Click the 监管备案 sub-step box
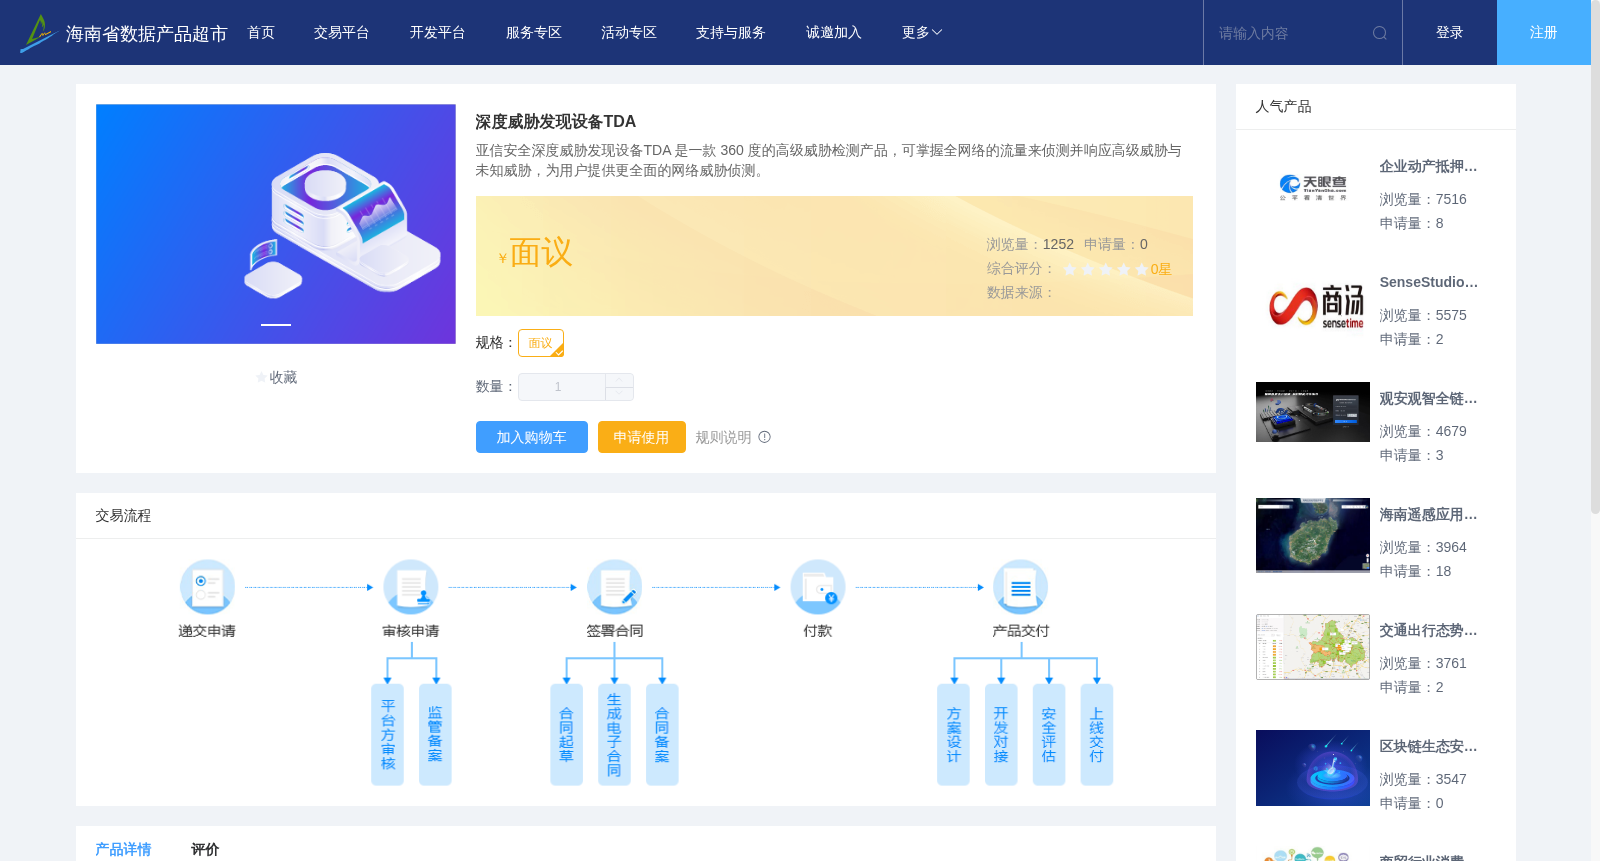The image size is (1600, 861). 435,735
